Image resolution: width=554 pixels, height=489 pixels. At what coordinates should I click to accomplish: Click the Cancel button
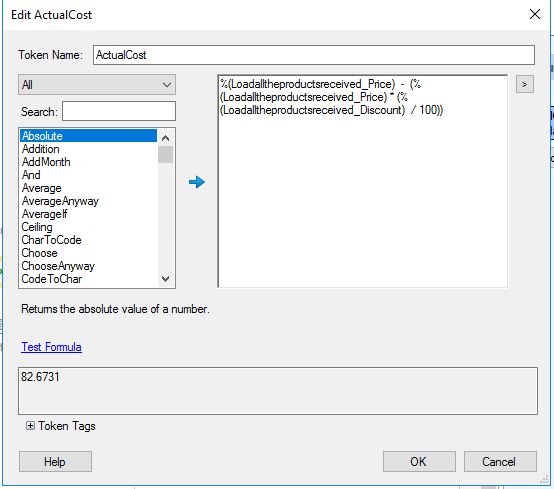tap(500, 461)
